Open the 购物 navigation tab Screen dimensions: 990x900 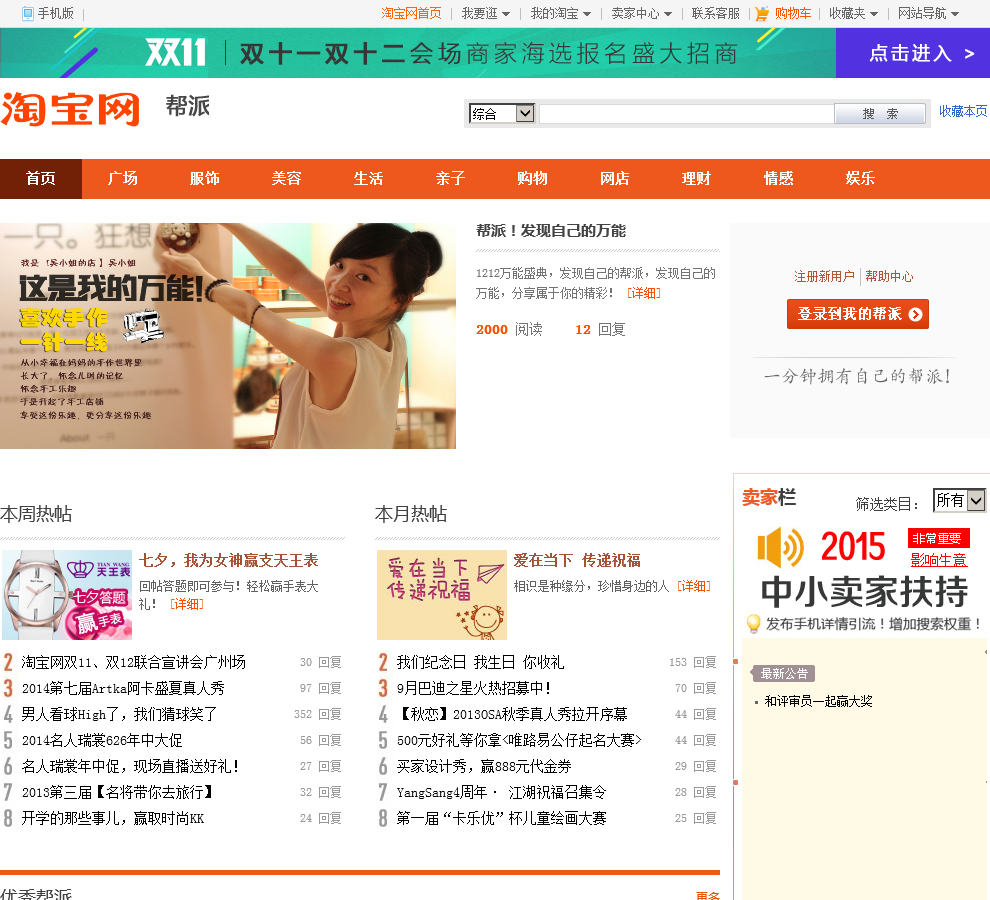pos(533,179)
